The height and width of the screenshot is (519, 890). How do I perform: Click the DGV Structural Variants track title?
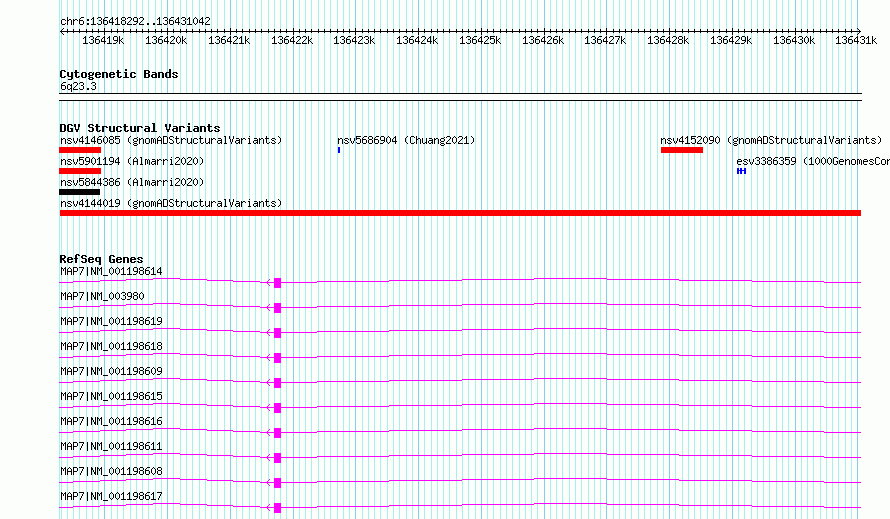pos(140,128)
